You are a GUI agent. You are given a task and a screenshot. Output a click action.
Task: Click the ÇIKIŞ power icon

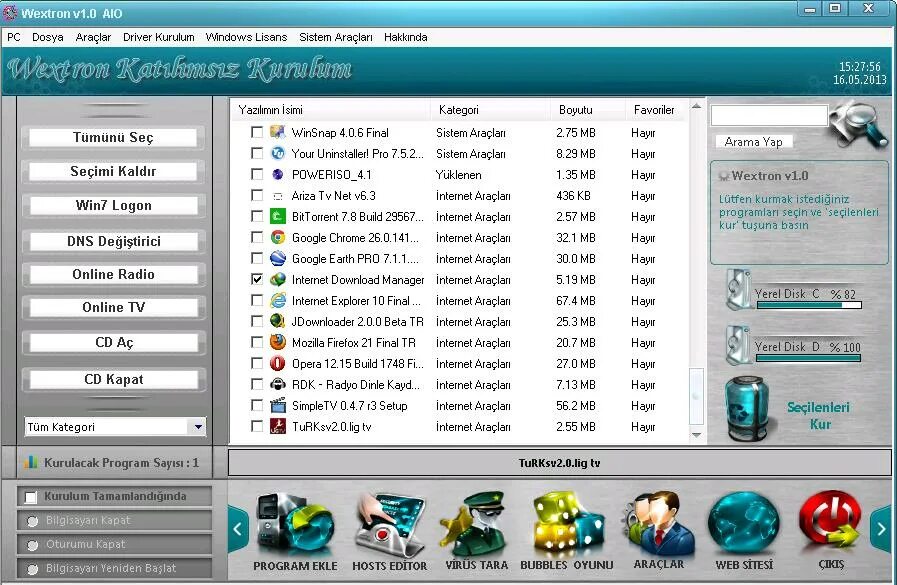click(831, 523)
